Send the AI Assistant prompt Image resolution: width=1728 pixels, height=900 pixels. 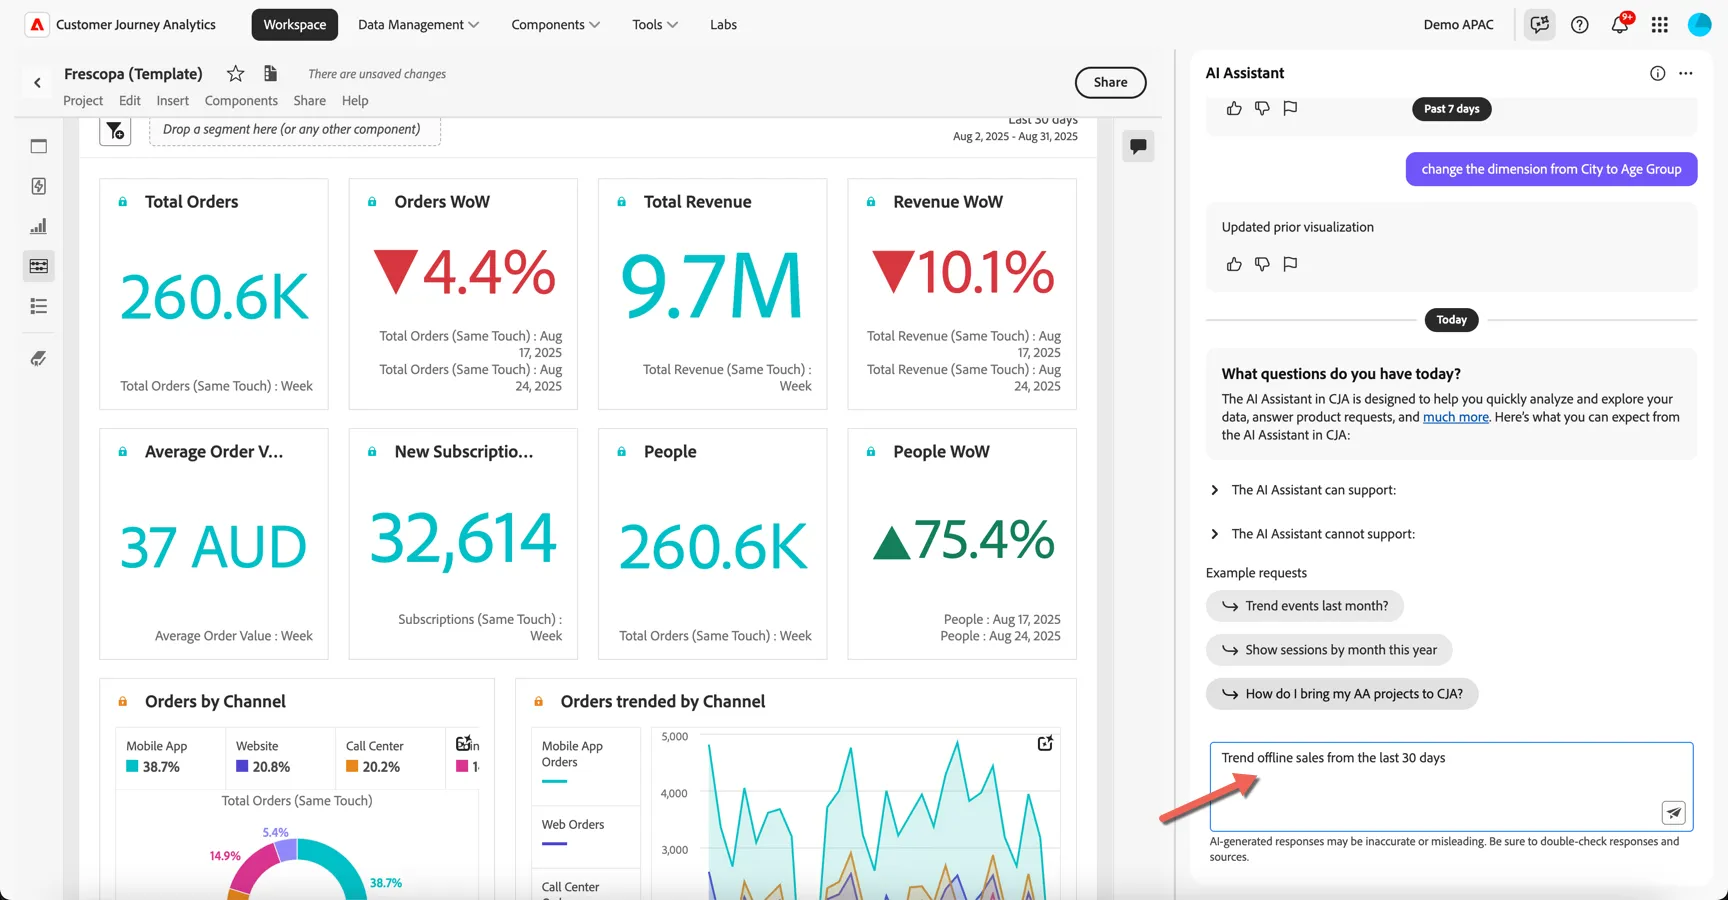tap(1674, 813)
